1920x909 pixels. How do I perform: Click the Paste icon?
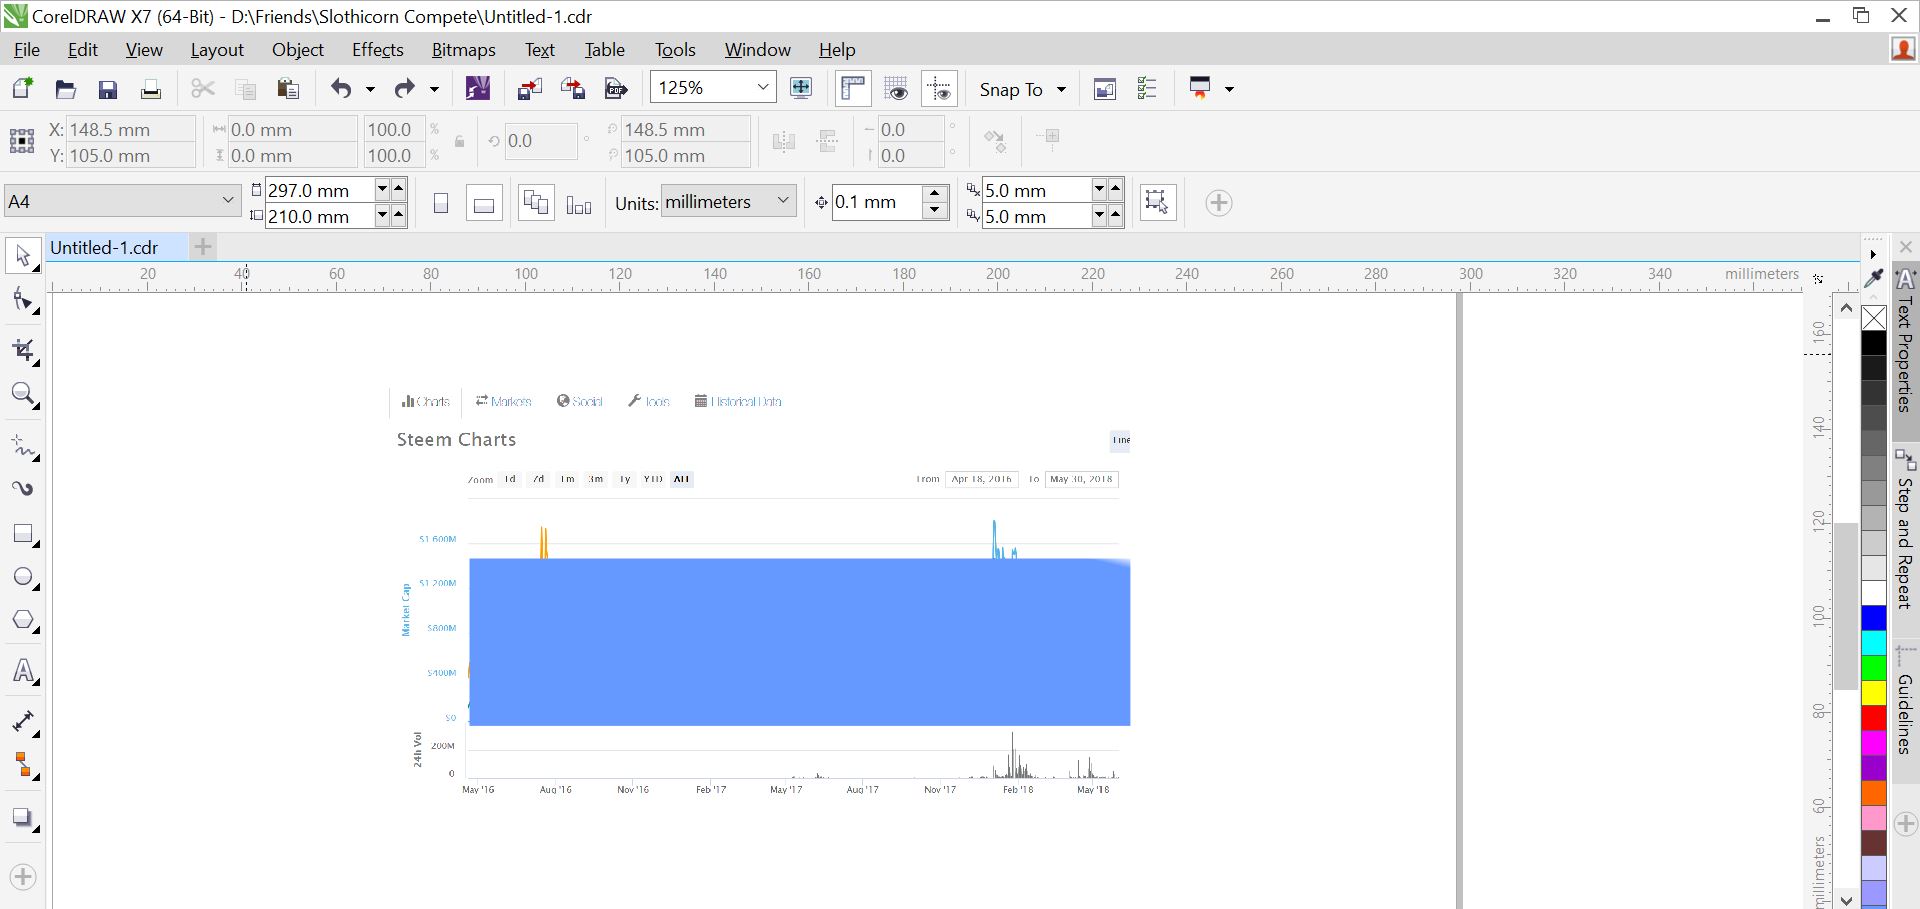[x=288, y=89]
